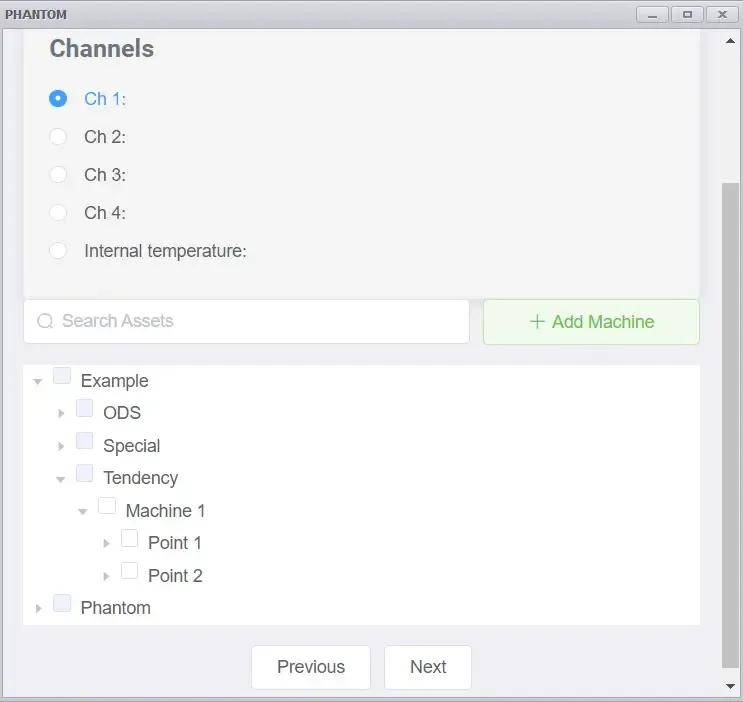Click the plus icon on Add Machine

537,321
